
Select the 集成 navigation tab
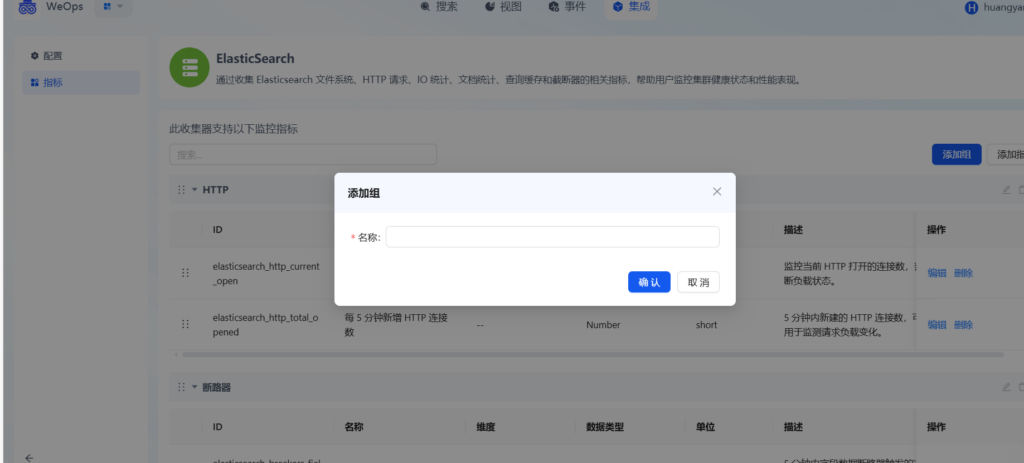(631, 7)
